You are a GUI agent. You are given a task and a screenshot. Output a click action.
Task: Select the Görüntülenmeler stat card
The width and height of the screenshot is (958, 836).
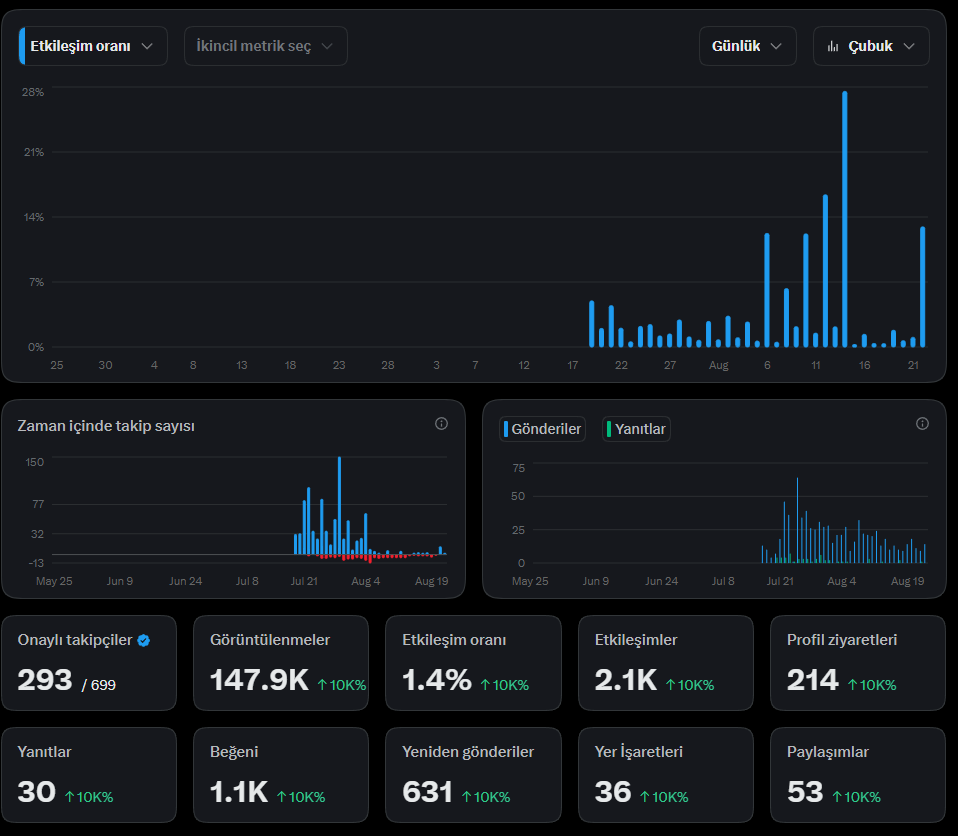coord(281,663)
